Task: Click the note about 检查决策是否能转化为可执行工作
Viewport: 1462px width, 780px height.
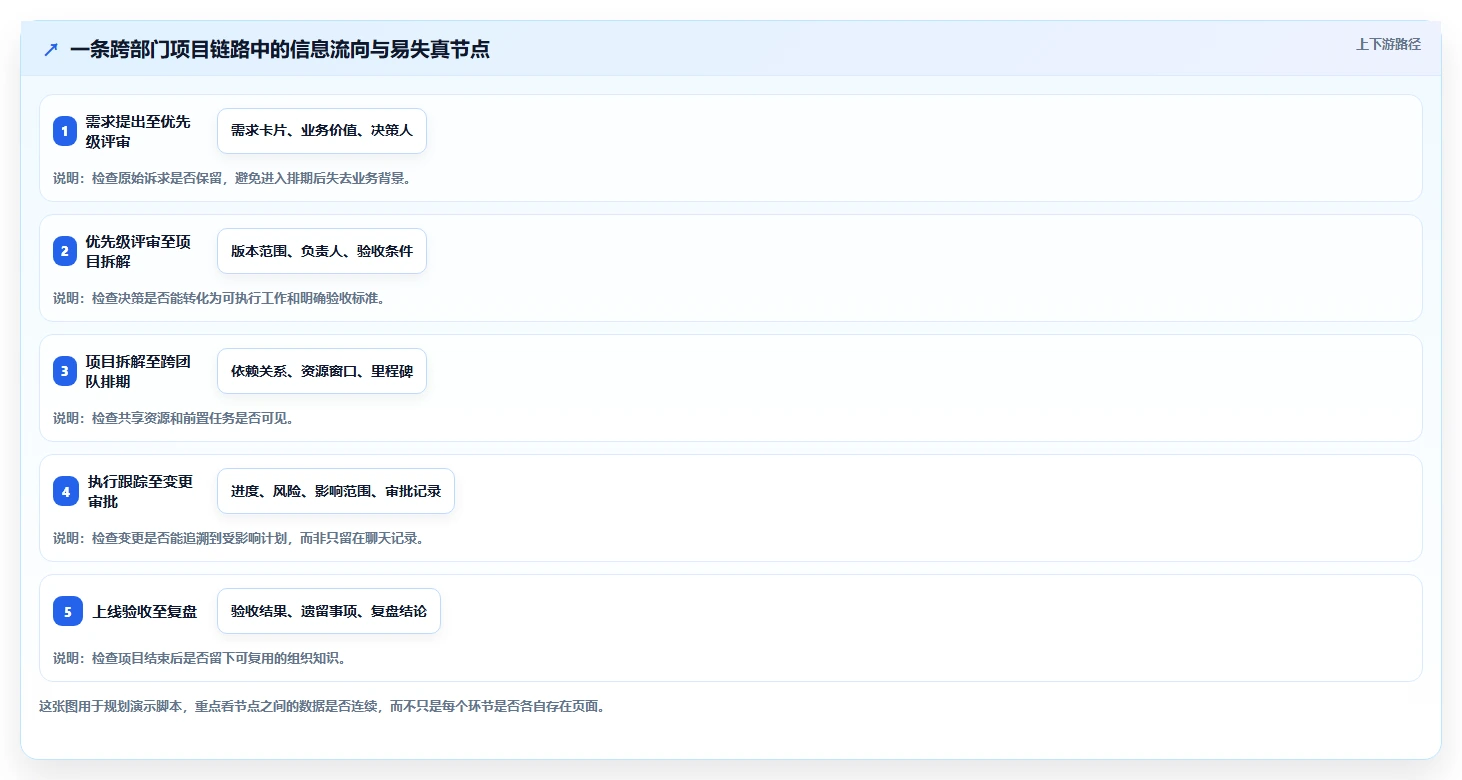Action: coord(219,298)
